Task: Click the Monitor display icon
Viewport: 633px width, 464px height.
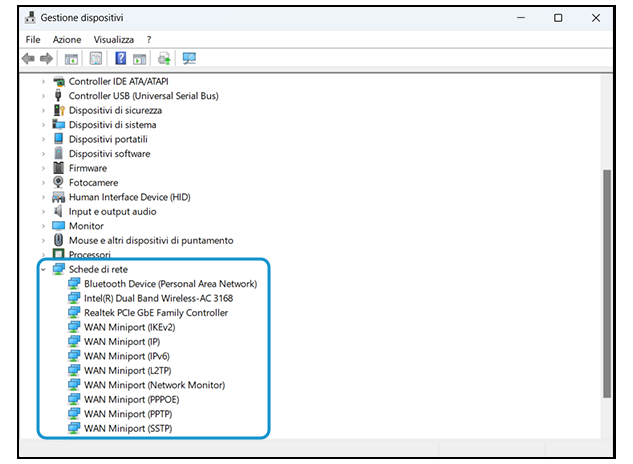Action: click(59, 226)
